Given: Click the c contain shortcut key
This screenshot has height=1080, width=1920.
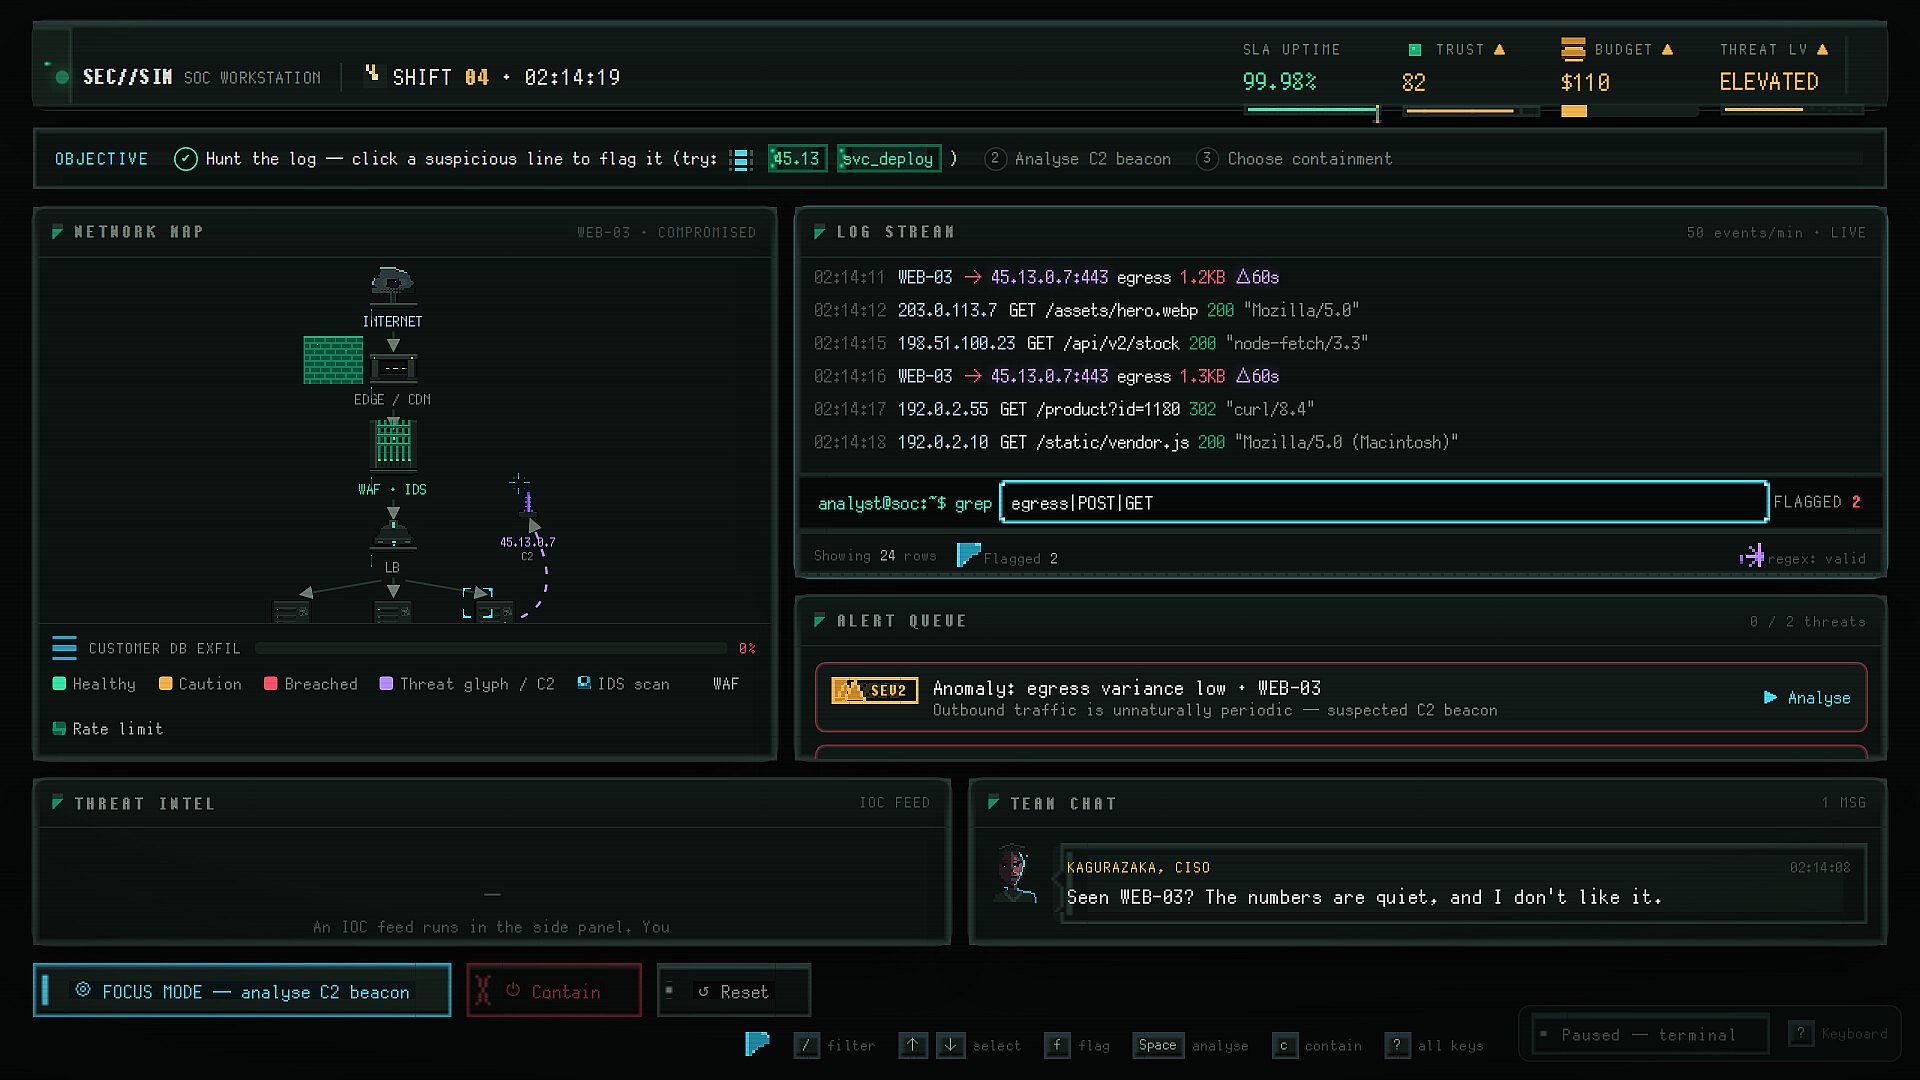Looking at the screenshot, I should point(1284,1045).
